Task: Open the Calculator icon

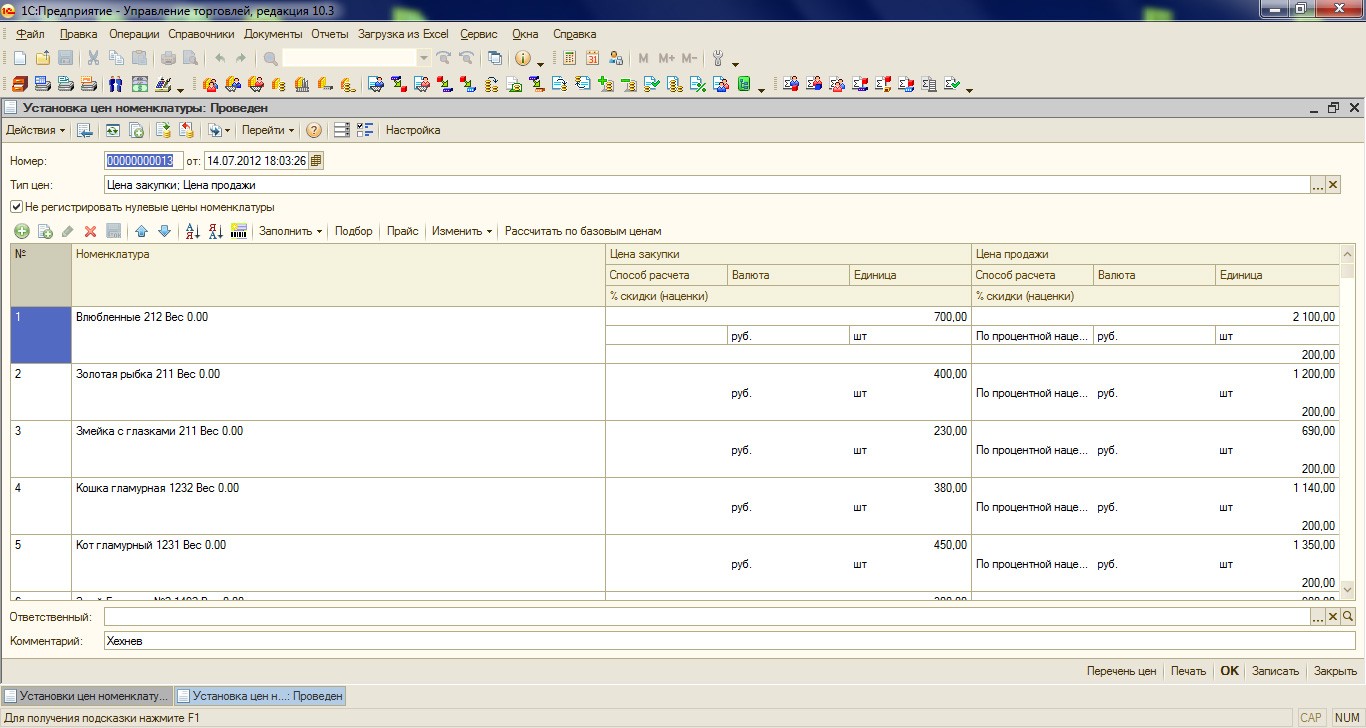Action: point(570,59)
